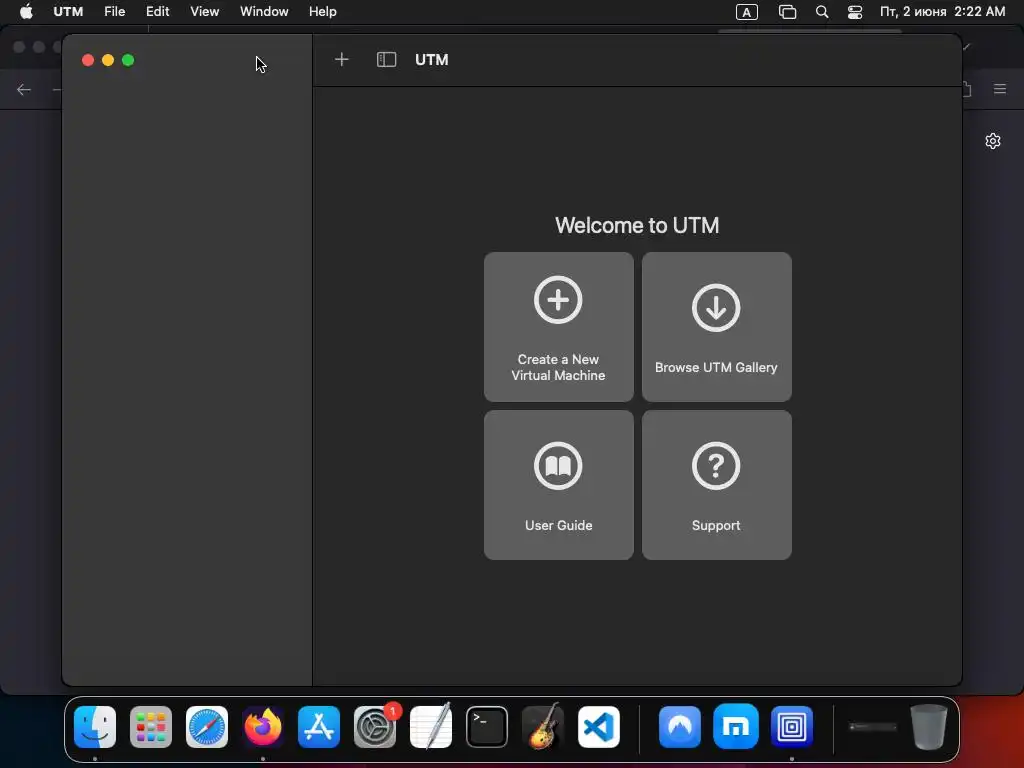Minimize the UTM window with yellow button

pyautogui.click(x=108, y=60)
